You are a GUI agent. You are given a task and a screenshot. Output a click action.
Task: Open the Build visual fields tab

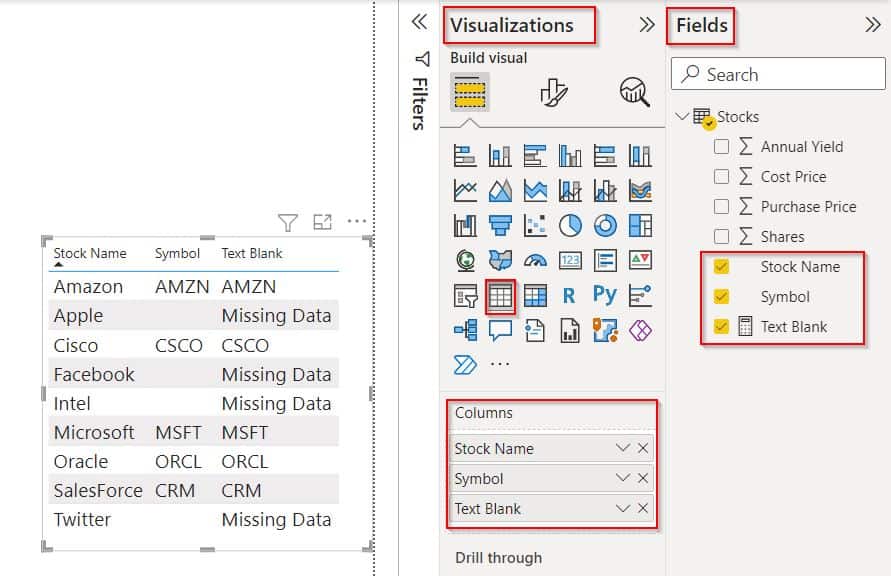click(470, 92)
